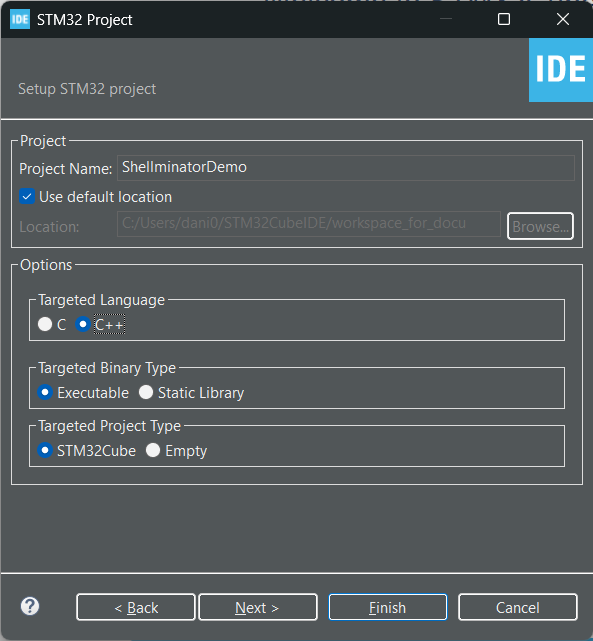The image size is (593, 641).
Task: Maximize the STM32 Project dialog window
Action: pyautogui.click(x=503, y=19)
